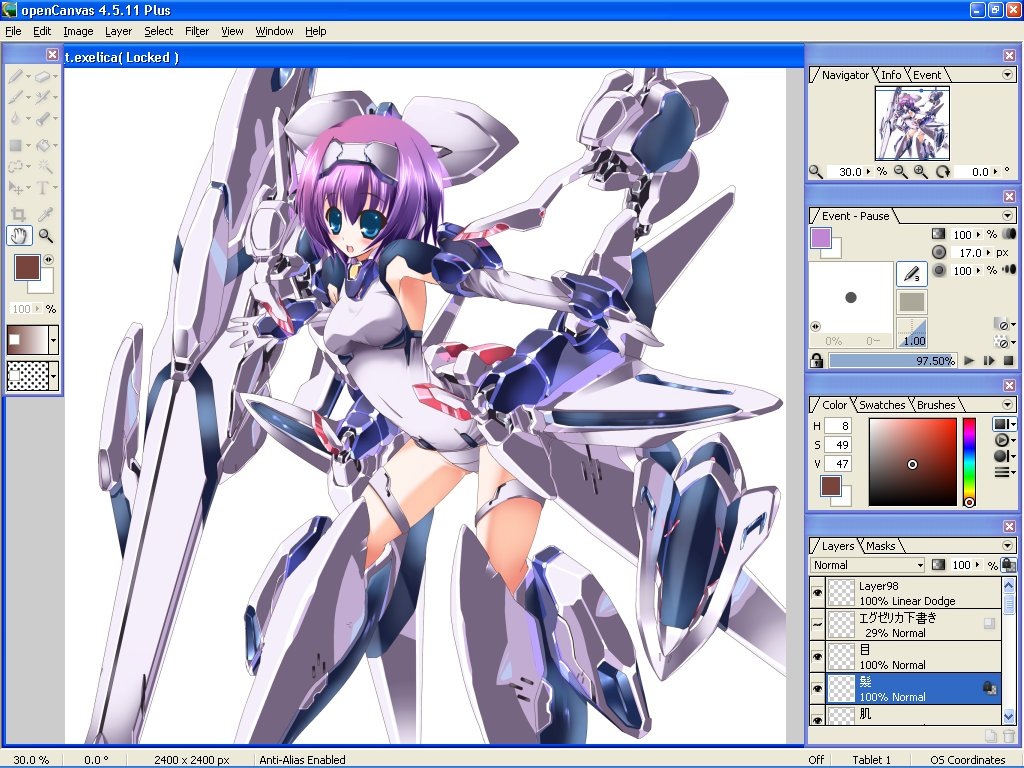The width and height of the screenshot is (1024, 768).
Task: Select the rectangle shape tool
Action: pyautogui.click(x=16, y=145)
